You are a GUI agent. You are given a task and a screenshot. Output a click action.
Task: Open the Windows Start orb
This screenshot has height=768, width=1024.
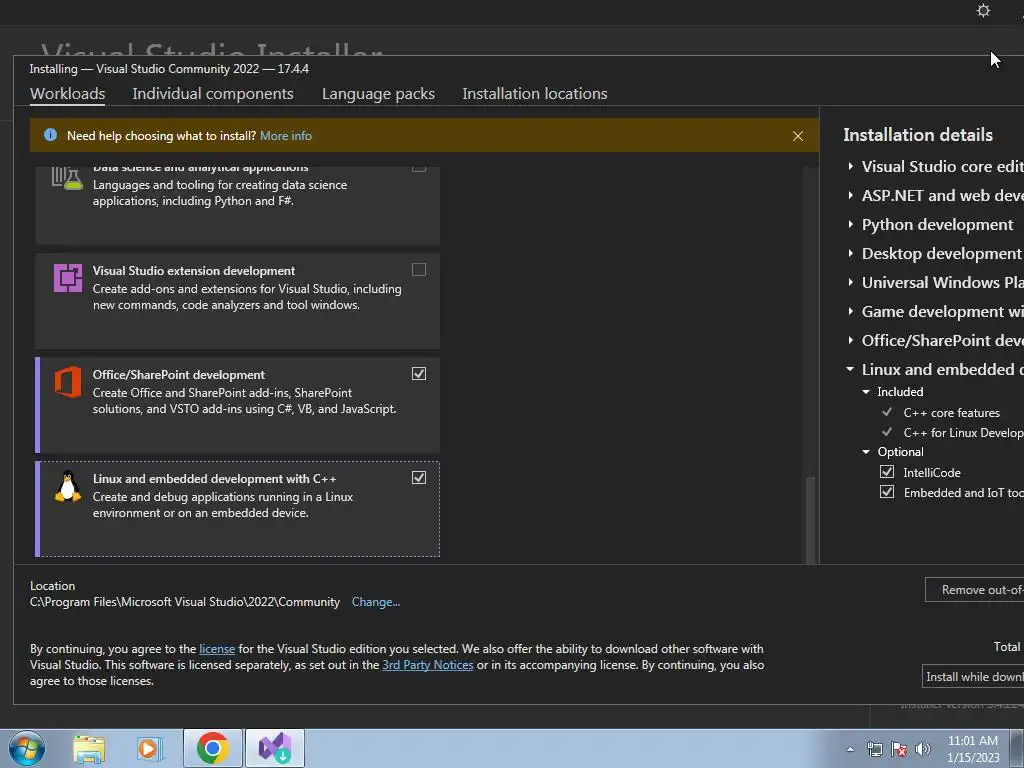coord(27,748)
